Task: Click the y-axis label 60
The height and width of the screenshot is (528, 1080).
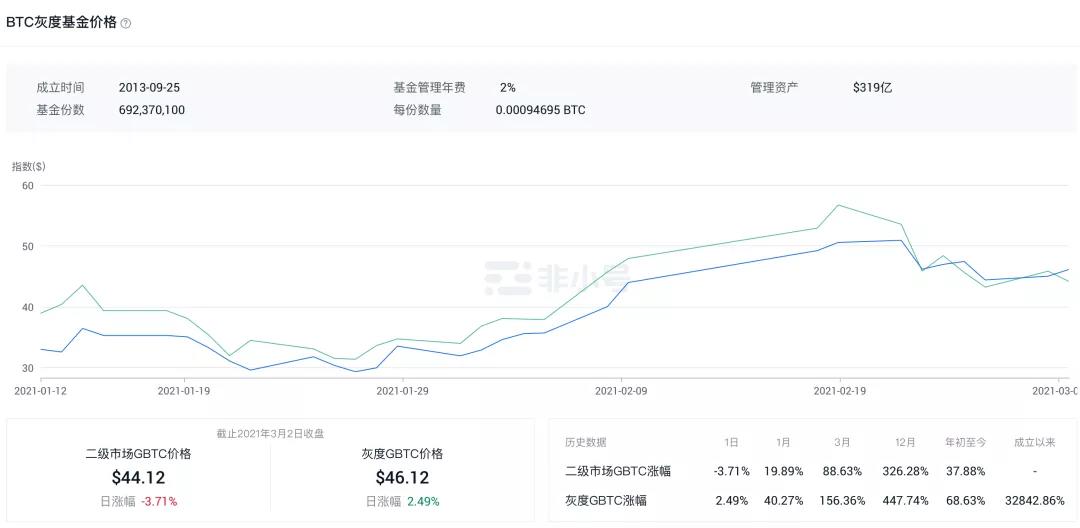Action: (x=28, y=185)
